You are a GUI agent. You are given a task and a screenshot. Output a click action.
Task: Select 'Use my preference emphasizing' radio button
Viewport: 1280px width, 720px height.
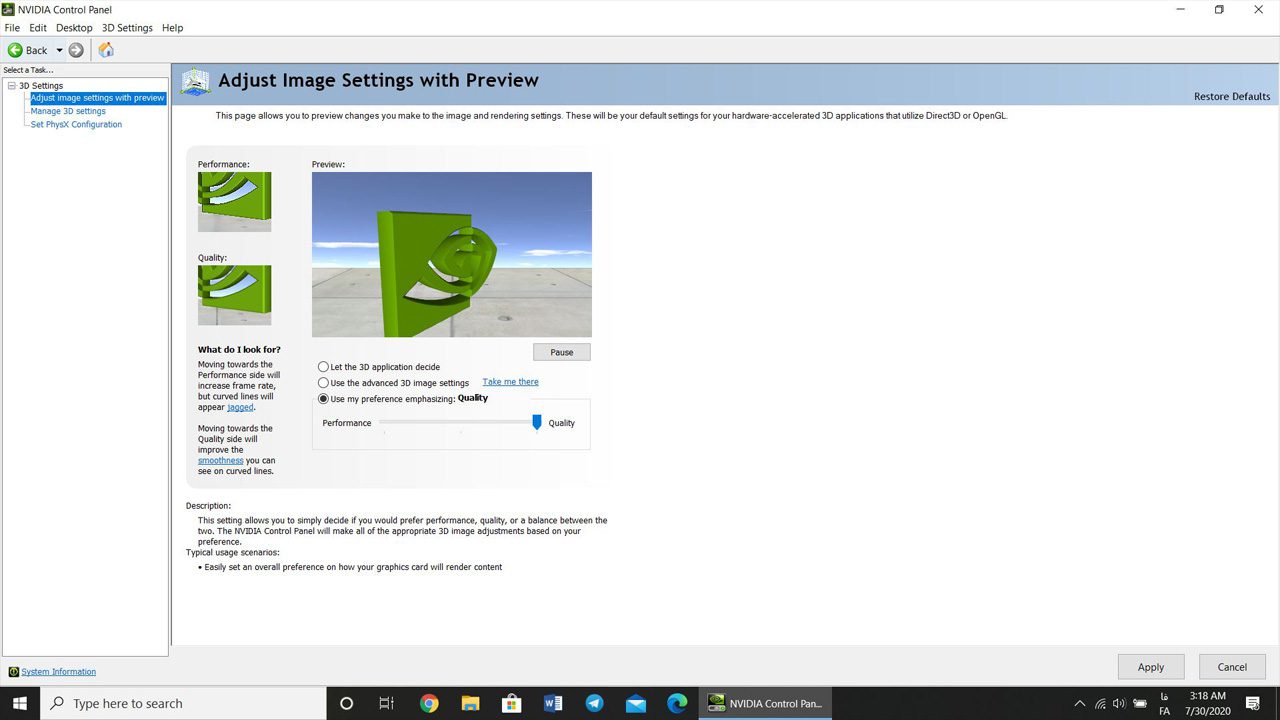pos(323,399)
